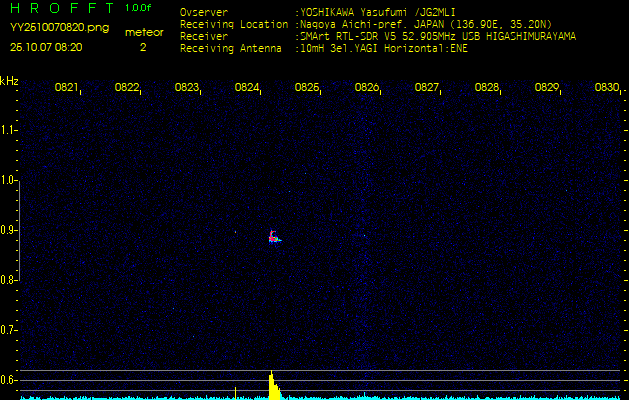Click the 25.10.07 08:20 timestamp
The height and width of the screenshot is (400, 629).
pyautogui.click(x=46, y=46)
